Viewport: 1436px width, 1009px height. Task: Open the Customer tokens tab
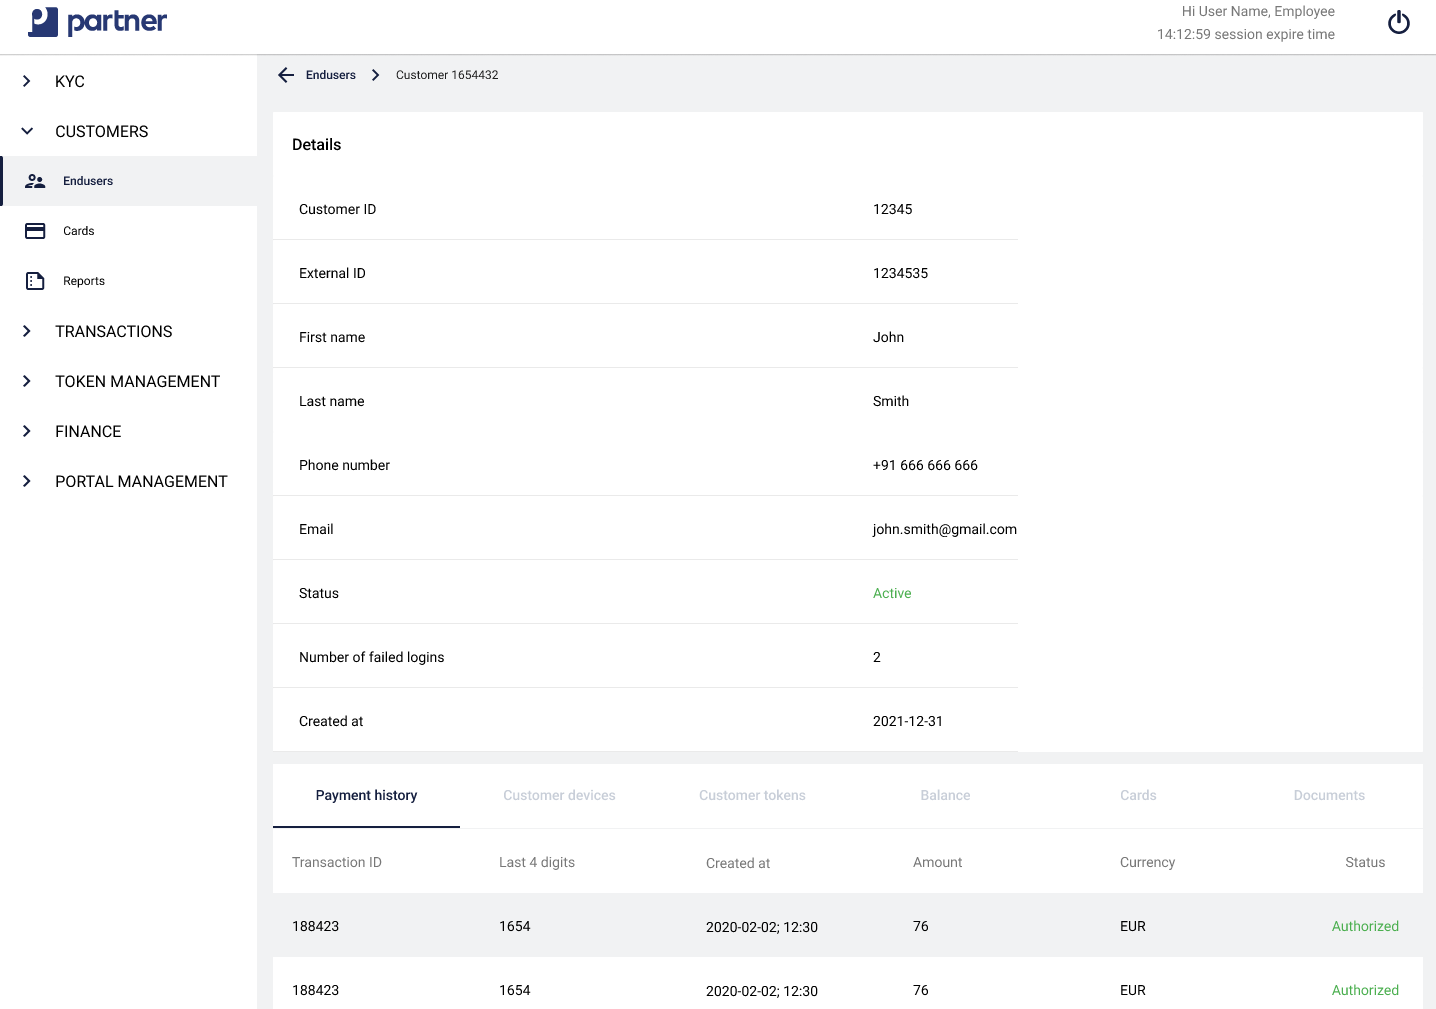pos(752,796)
